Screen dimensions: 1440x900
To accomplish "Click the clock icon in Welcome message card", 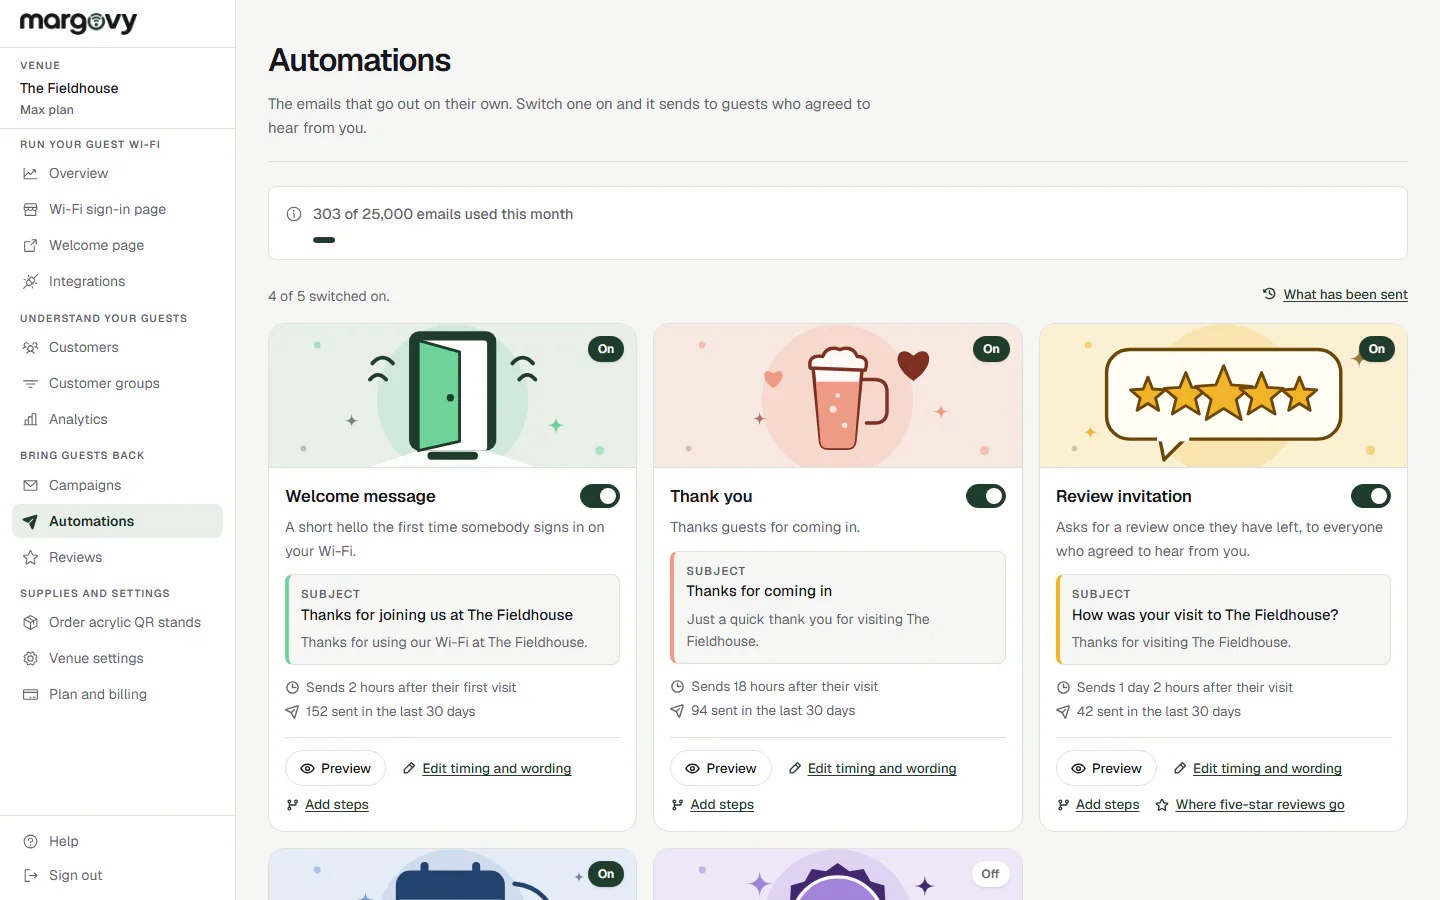I will point(292,688).
